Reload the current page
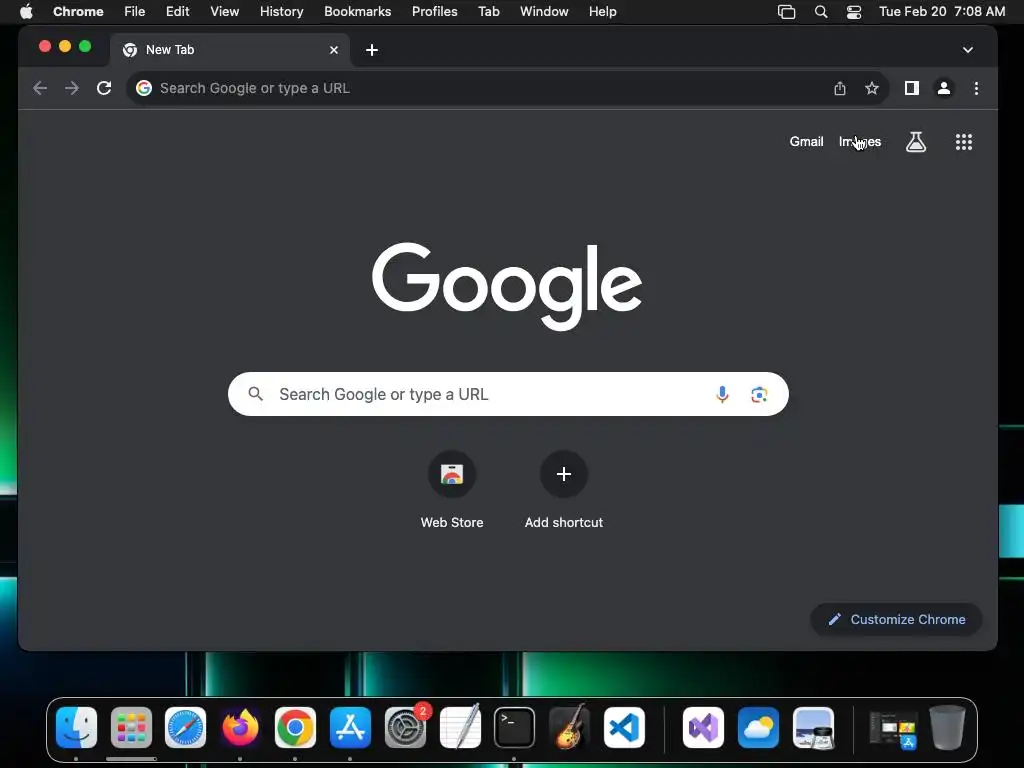 pos(104,88)
